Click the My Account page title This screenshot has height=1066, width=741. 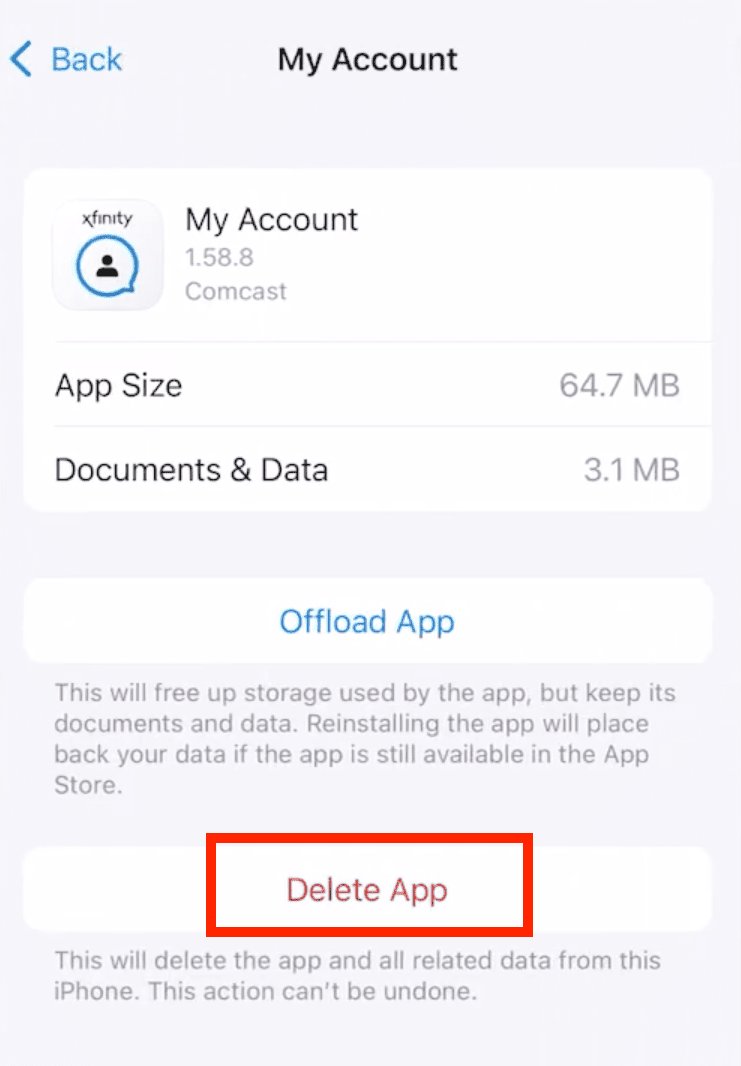click(368, 60)
